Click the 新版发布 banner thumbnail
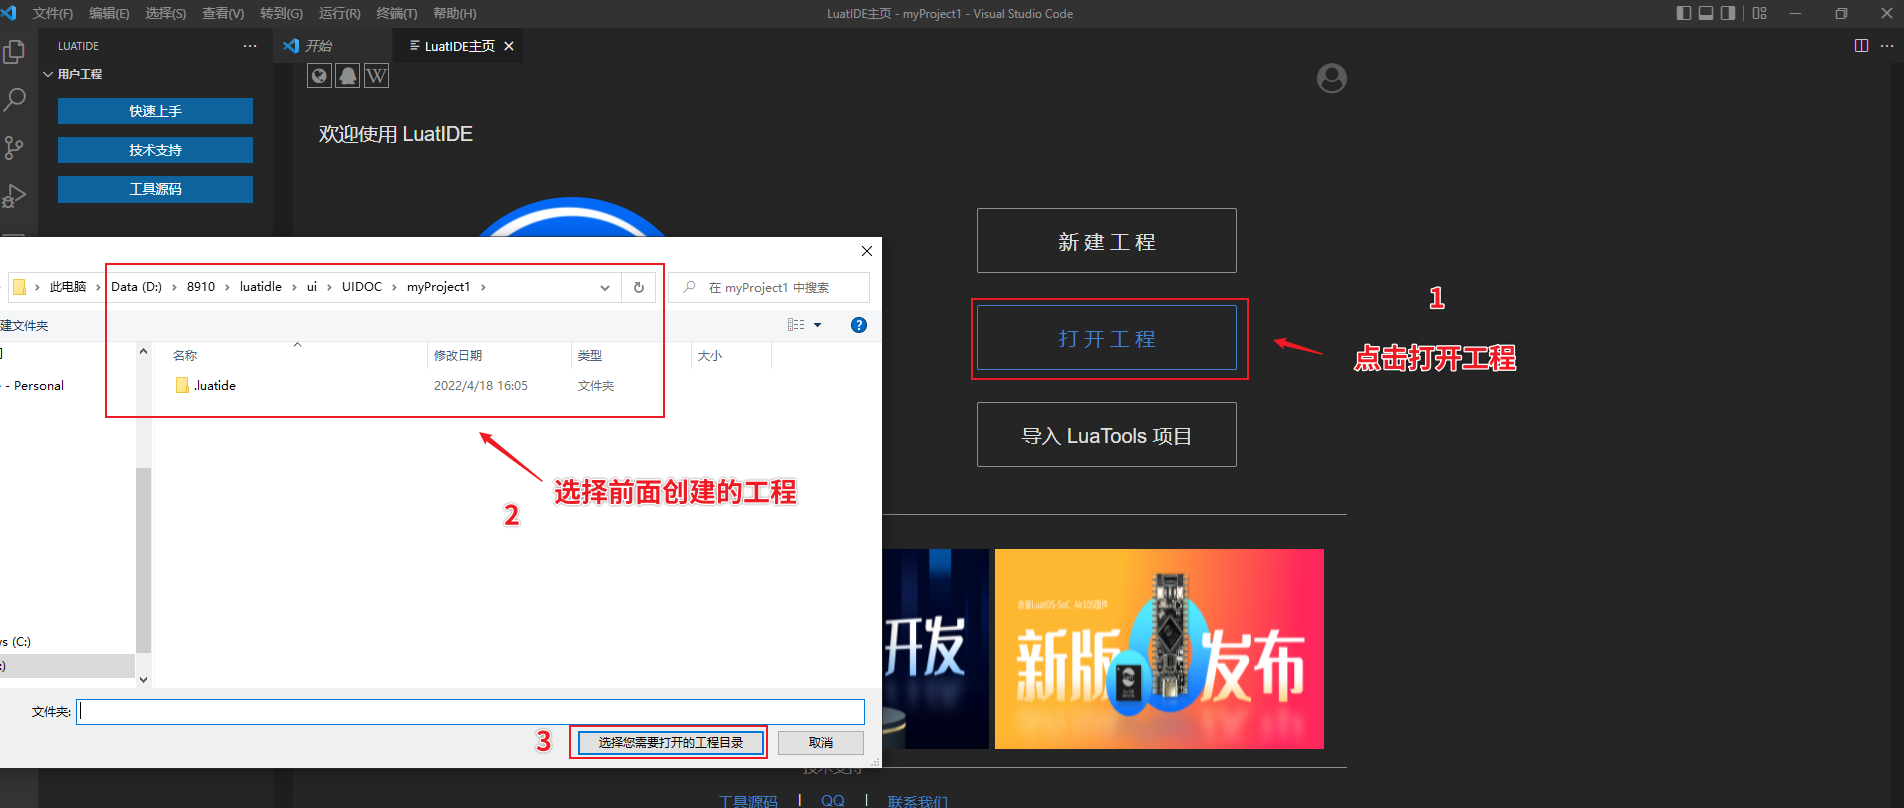Viewport: 1904px width, 808px height. pos(1159,649)
